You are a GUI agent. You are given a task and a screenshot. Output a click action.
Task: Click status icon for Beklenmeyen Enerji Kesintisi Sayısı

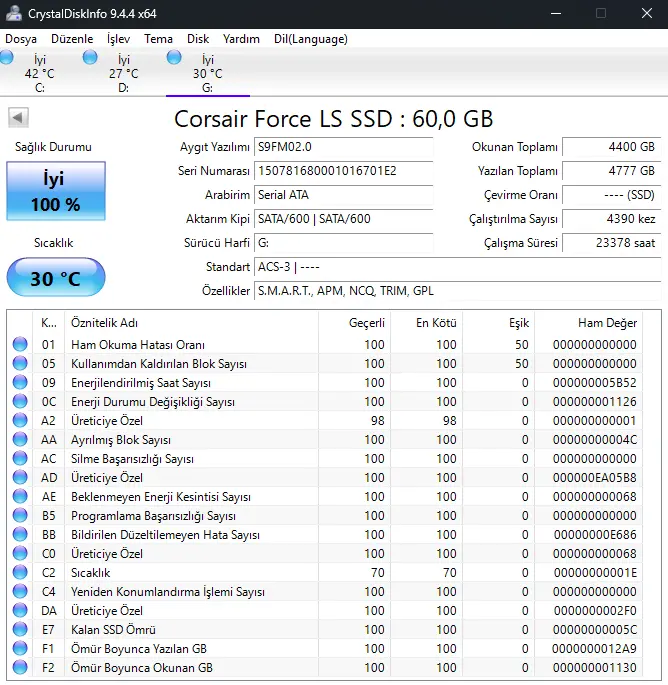point(20,496)
